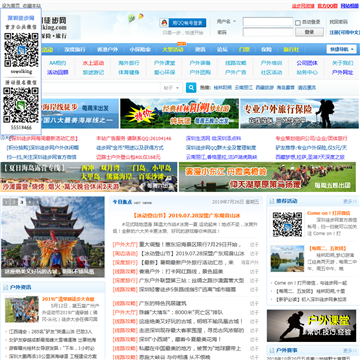Image resolution: width=360 pixels, height=360 pixels.
Task: Open the 2019广清穿越徒步大会 news title
Action: 68,299
